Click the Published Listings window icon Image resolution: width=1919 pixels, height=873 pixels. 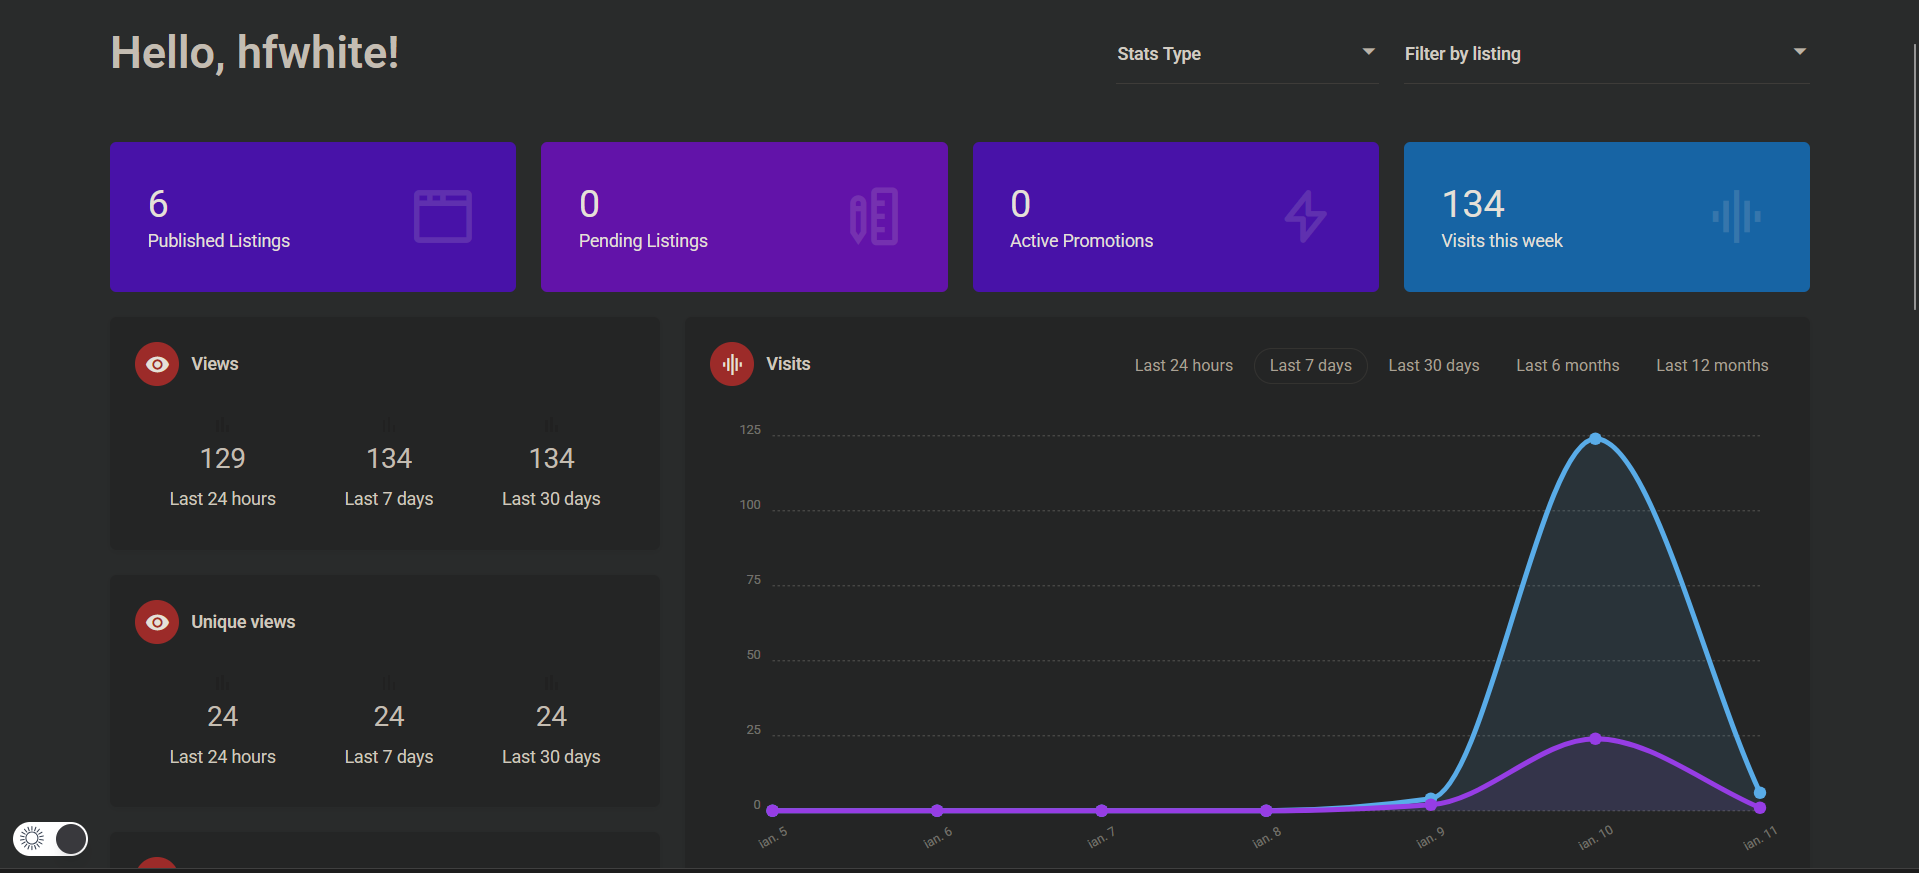[442, 216]
